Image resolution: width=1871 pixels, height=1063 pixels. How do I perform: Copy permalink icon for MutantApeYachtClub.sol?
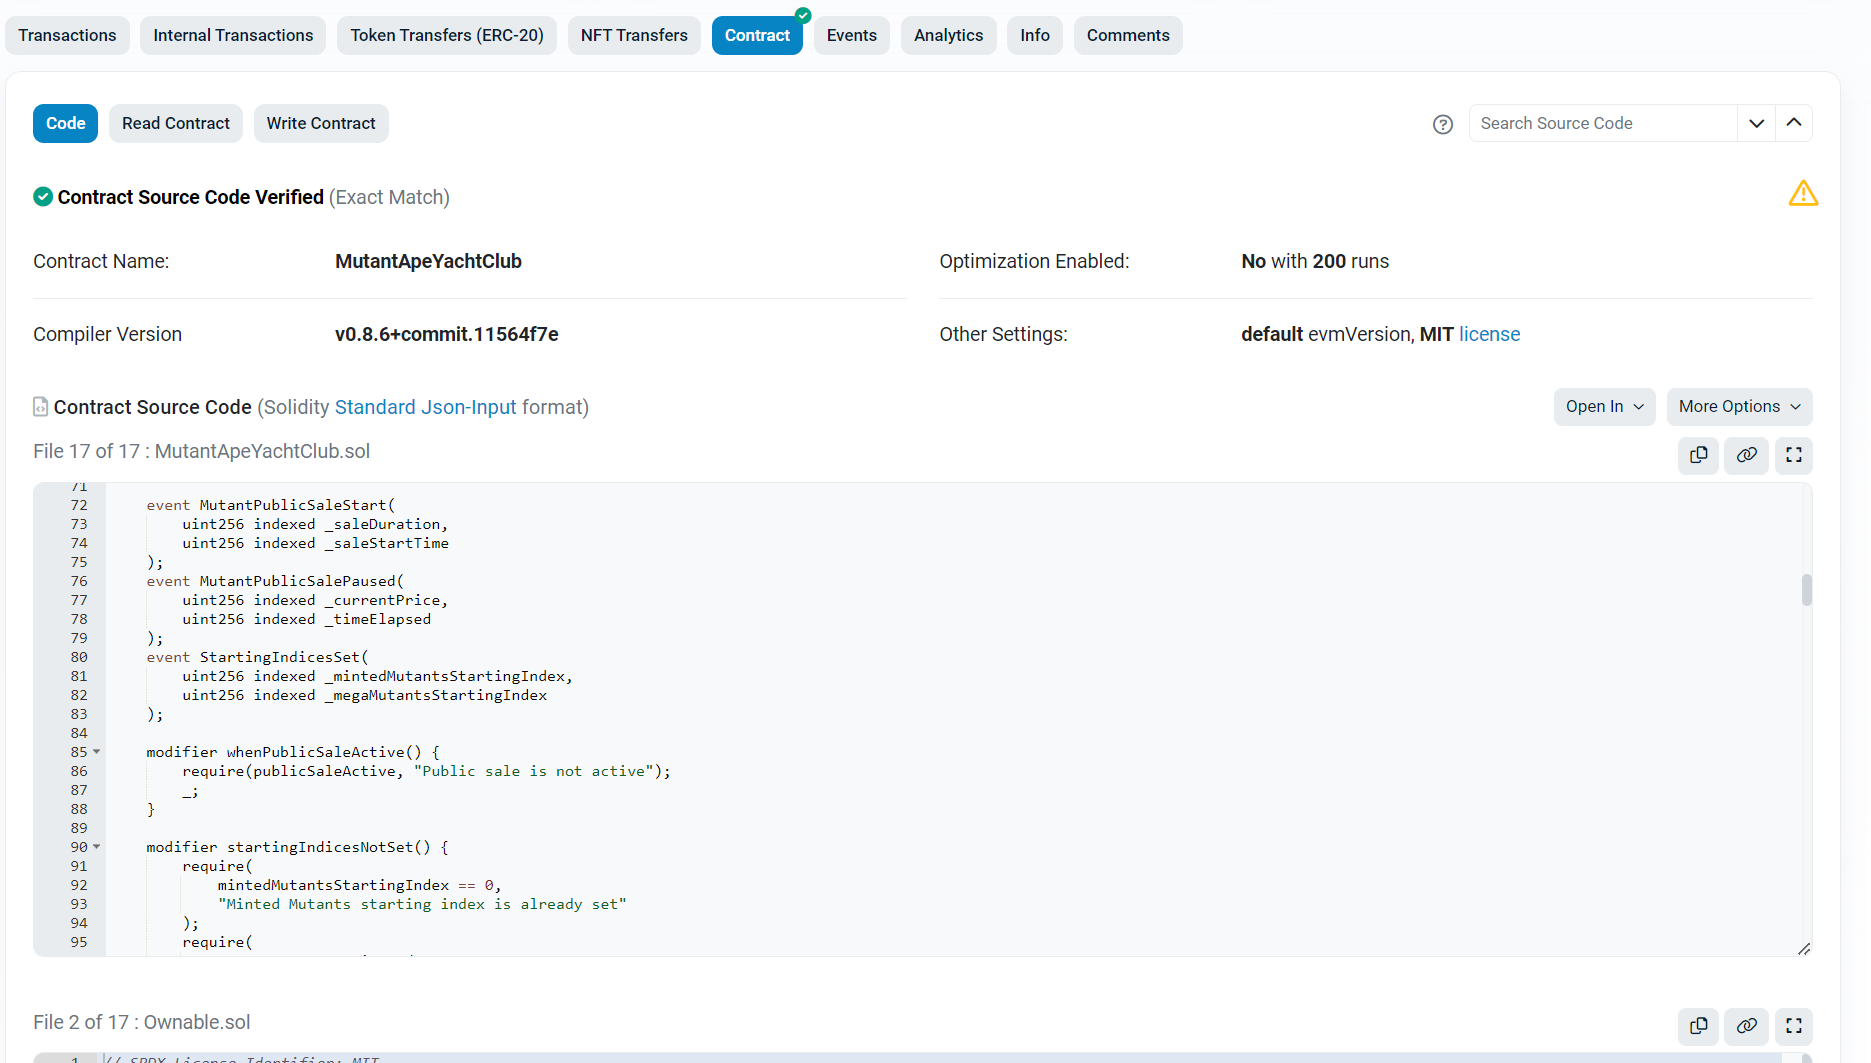click(1746, 455)
